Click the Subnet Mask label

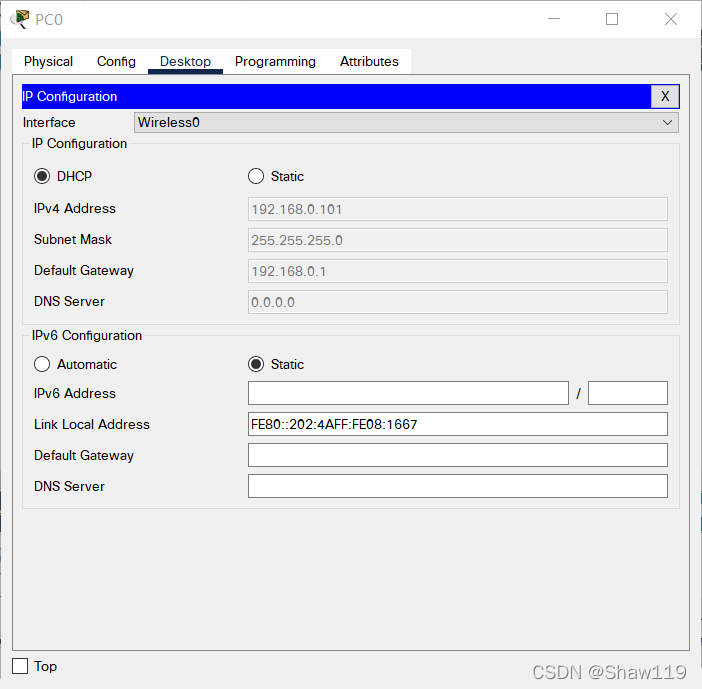pyautogui.click(x=73, y=239)
